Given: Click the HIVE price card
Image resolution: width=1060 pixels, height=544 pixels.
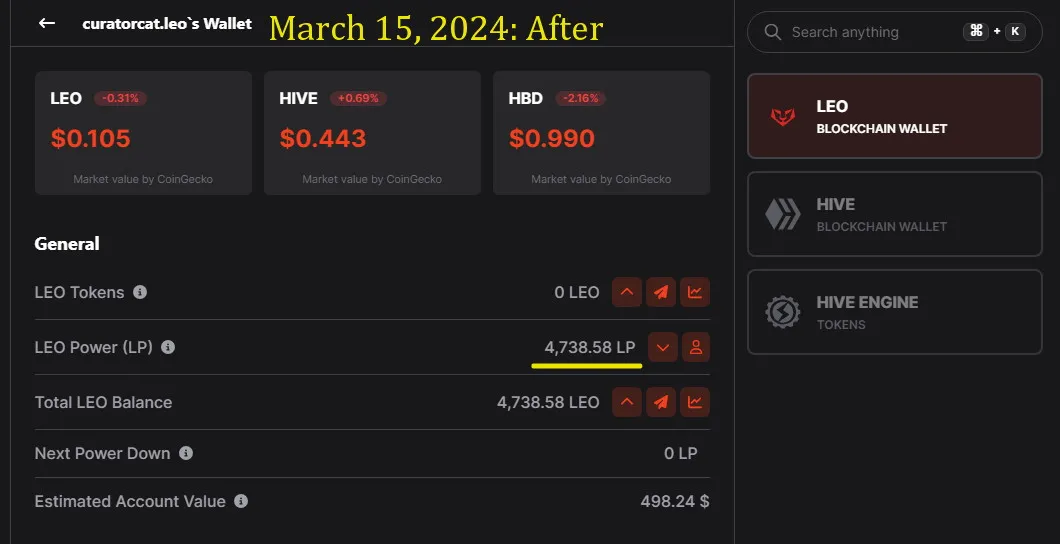Looking at the screenshot, I should click(372, 133).
